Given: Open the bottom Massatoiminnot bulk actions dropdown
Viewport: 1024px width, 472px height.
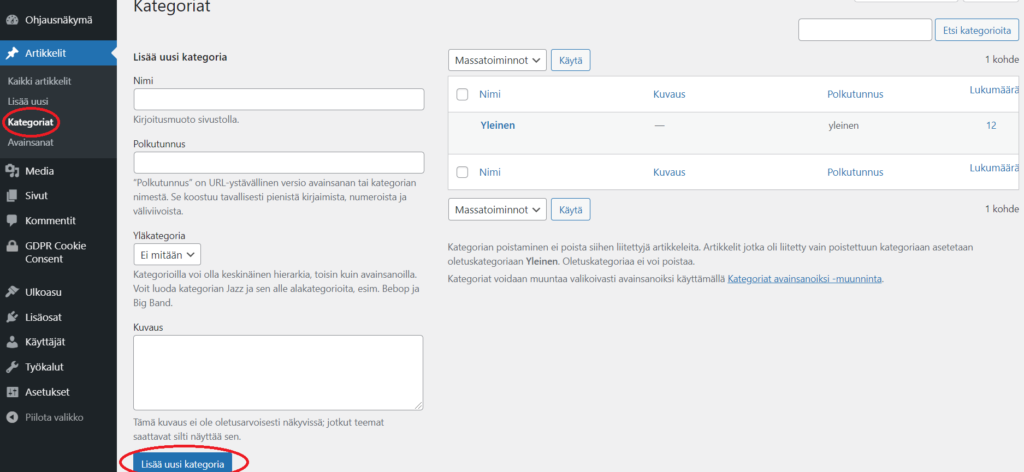Looking at the screenshot, I should [x=497, y=210].
